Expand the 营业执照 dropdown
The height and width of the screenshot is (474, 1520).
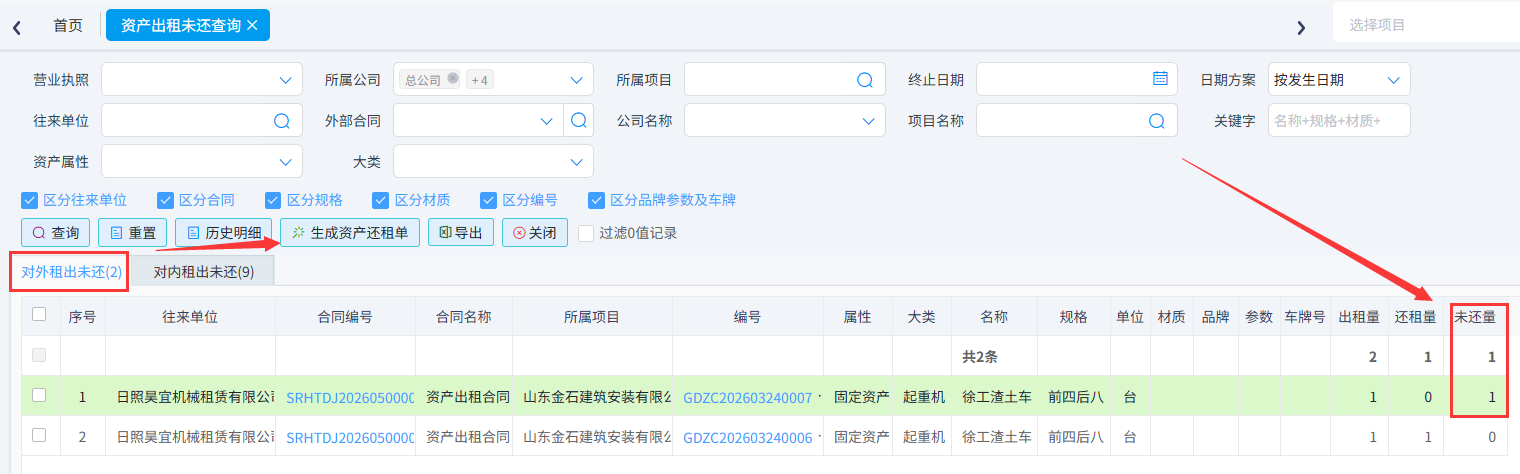coord(285,80)
